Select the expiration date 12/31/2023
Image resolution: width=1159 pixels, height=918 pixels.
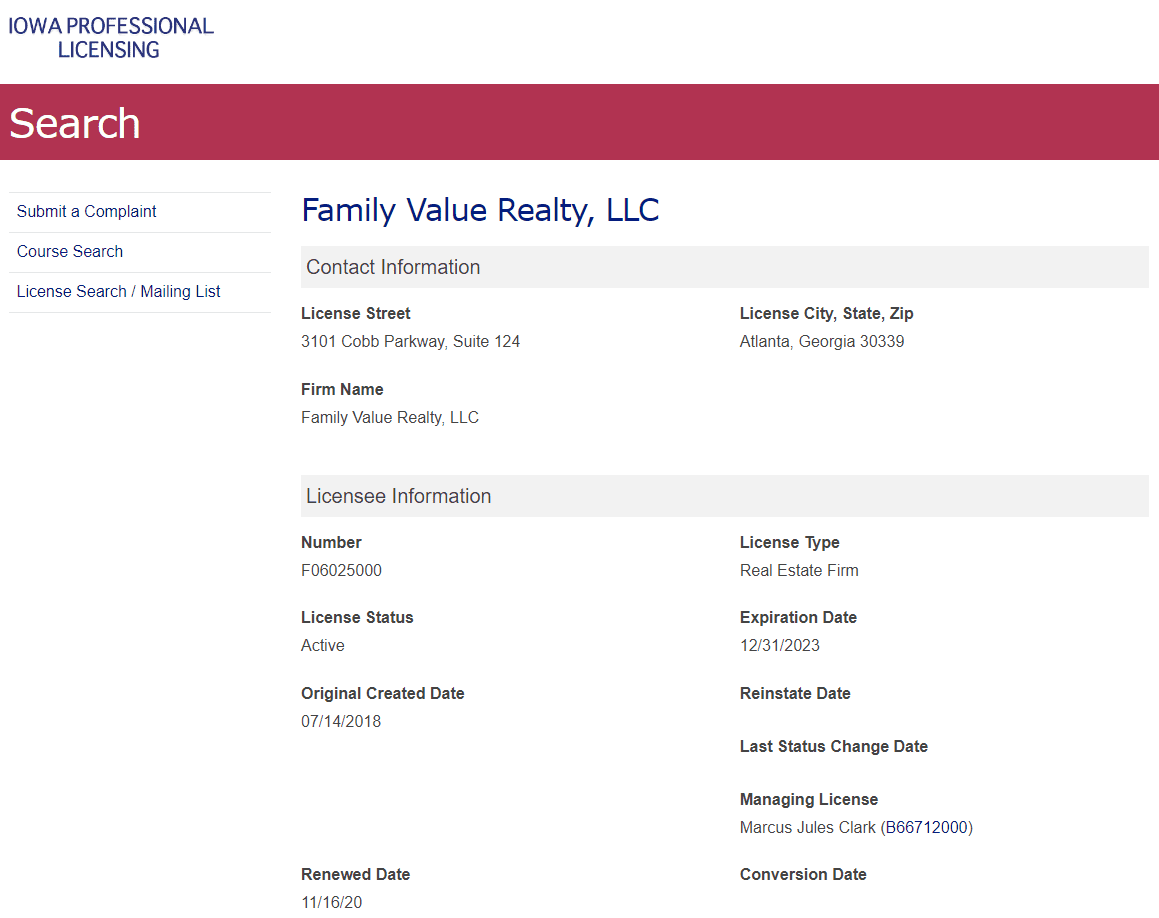(x=779, y=645)
